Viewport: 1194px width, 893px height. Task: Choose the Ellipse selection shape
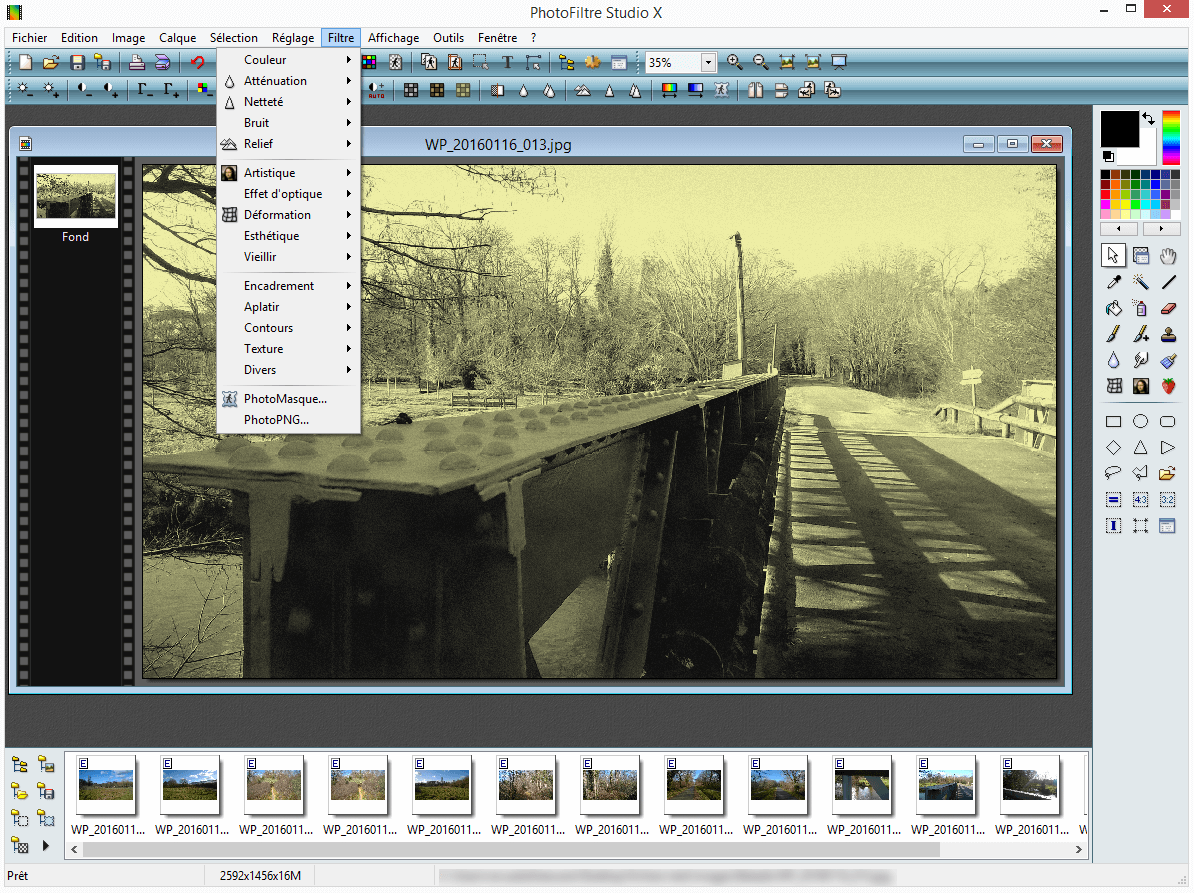(1140, 421)
